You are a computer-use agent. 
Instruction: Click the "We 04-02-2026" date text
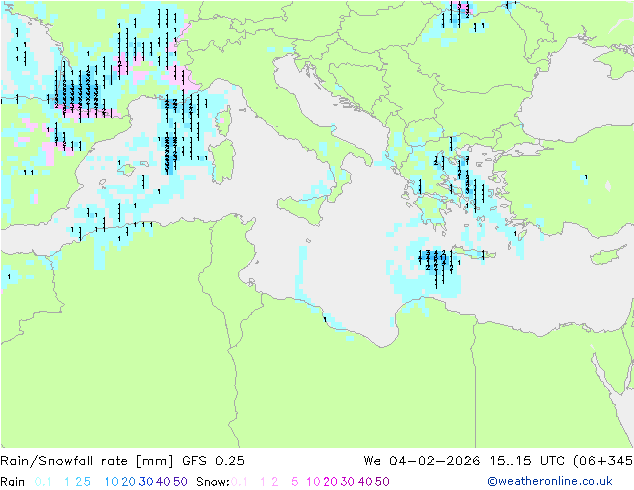click(x=422, y=461)
